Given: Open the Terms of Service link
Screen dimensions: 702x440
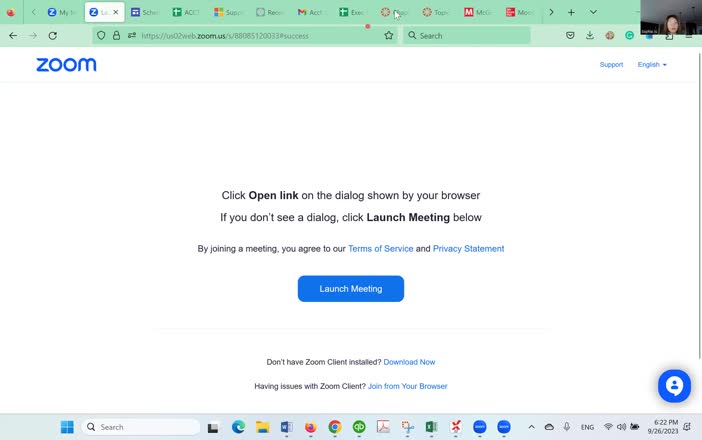Looking at the screenshot, I should pos(380,249).
